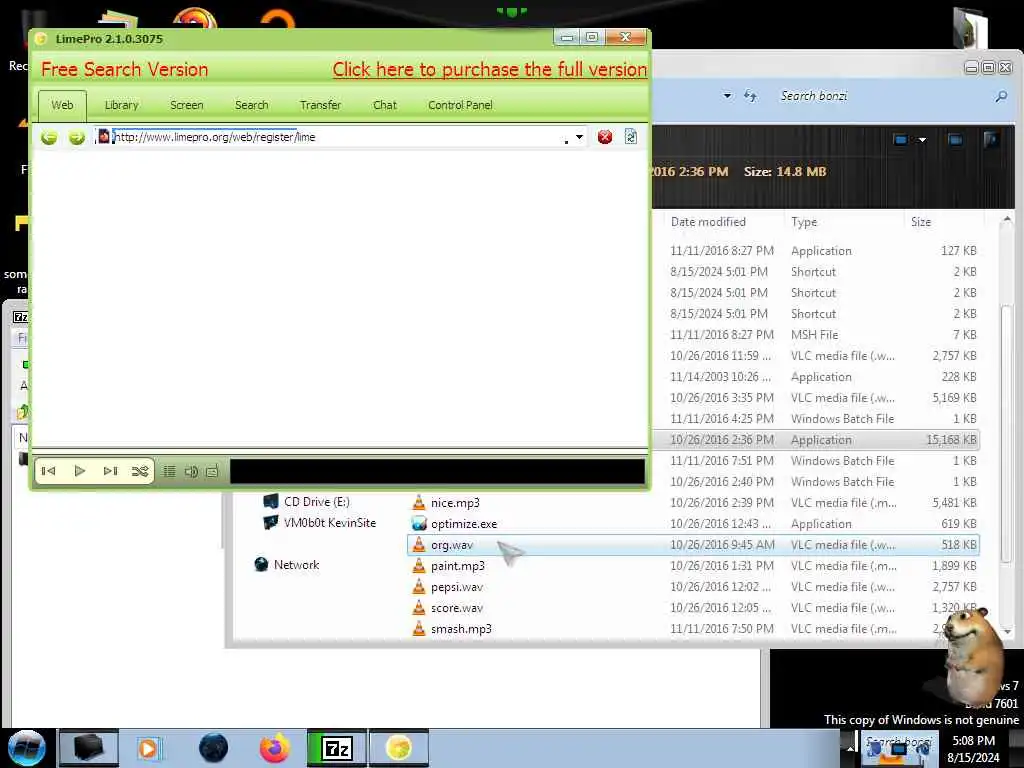The width and height of the screenshot is (1024, 768).
Task: Sort by Date modified column
Action: (x=708, y=222)
